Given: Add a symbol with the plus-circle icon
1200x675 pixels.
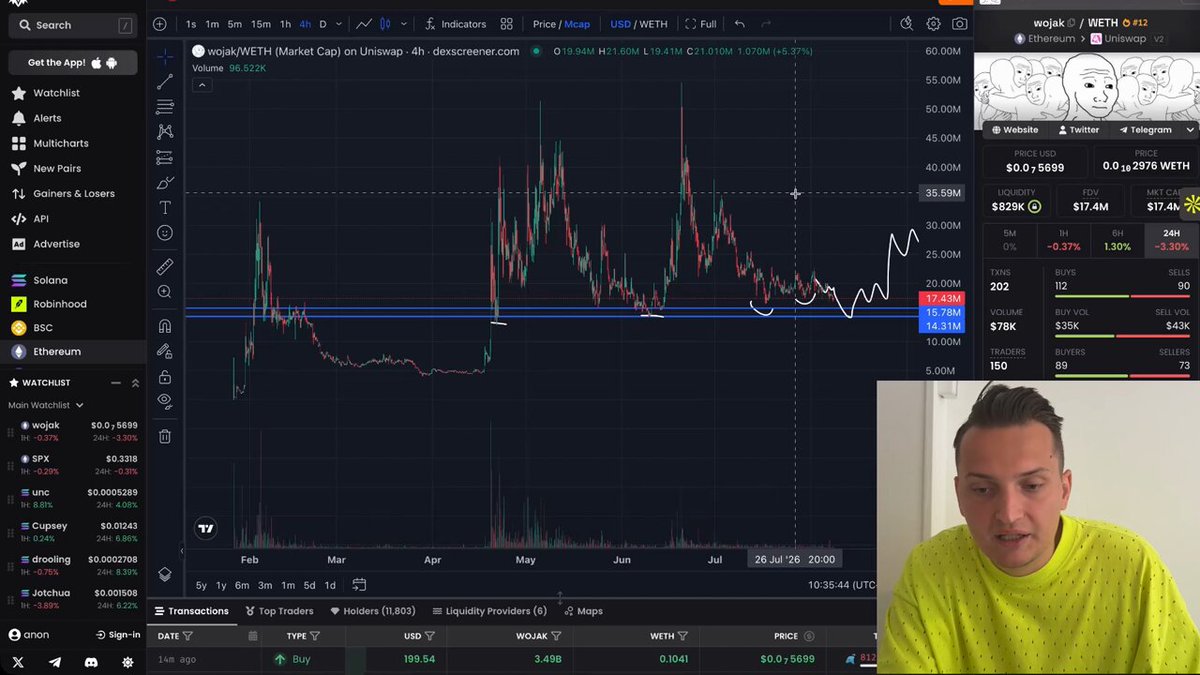Looking at the screenshot, I should click(160, 24).
